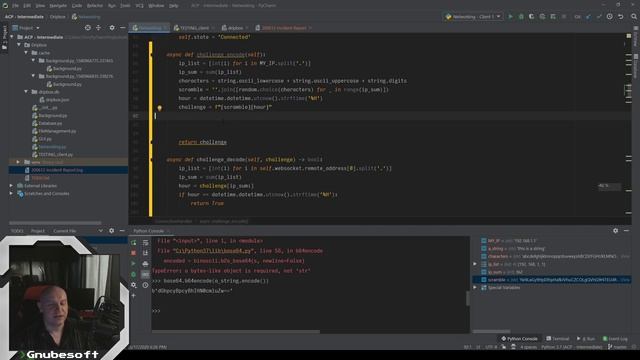The image size is (640, 360).
Task: Click the VCS commit icon
Action: 599,17
